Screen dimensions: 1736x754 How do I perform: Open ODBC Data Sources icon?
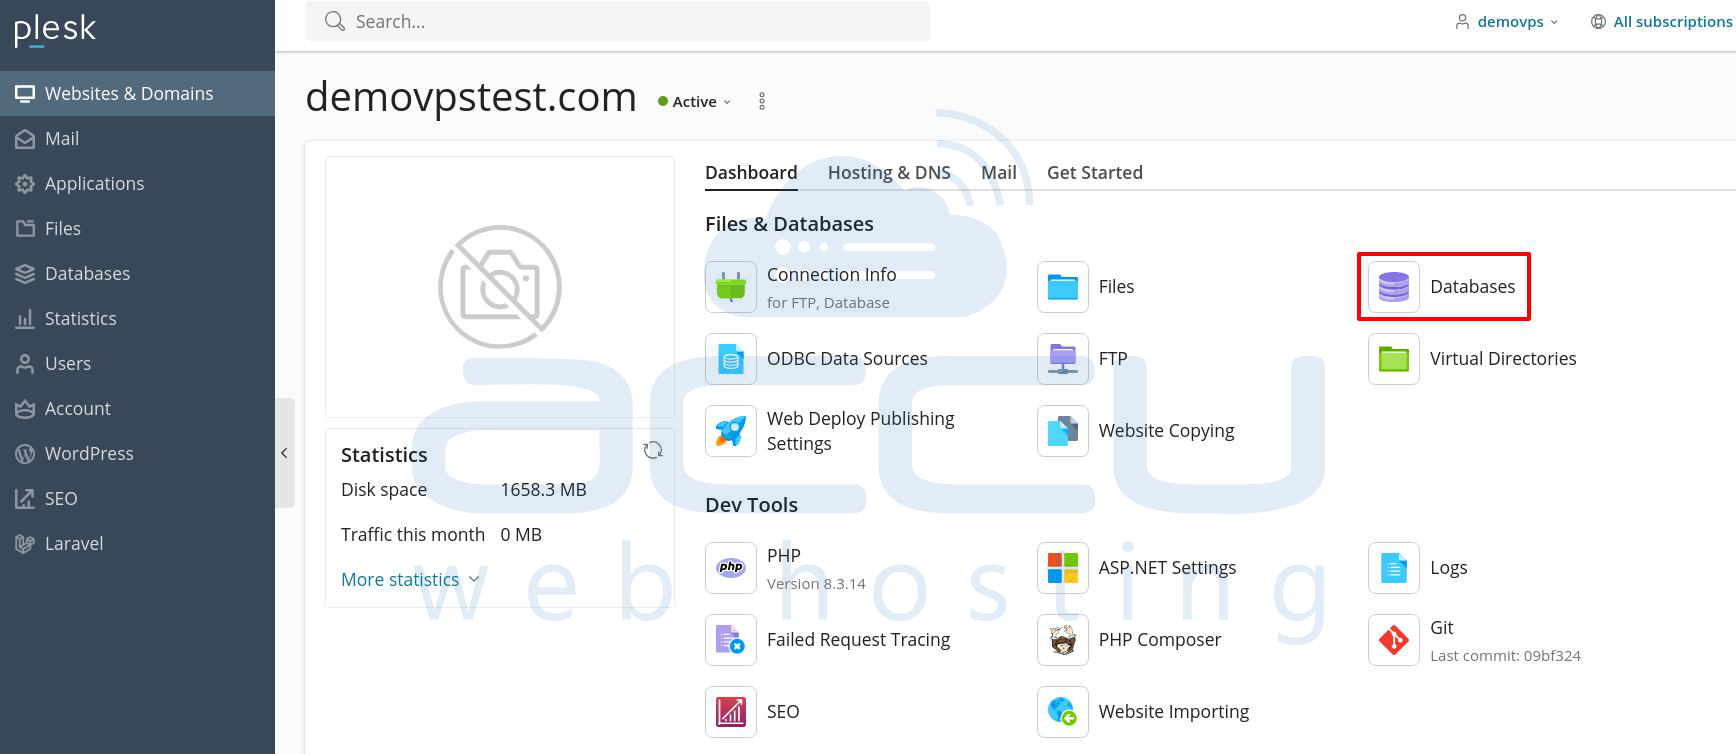731,359
